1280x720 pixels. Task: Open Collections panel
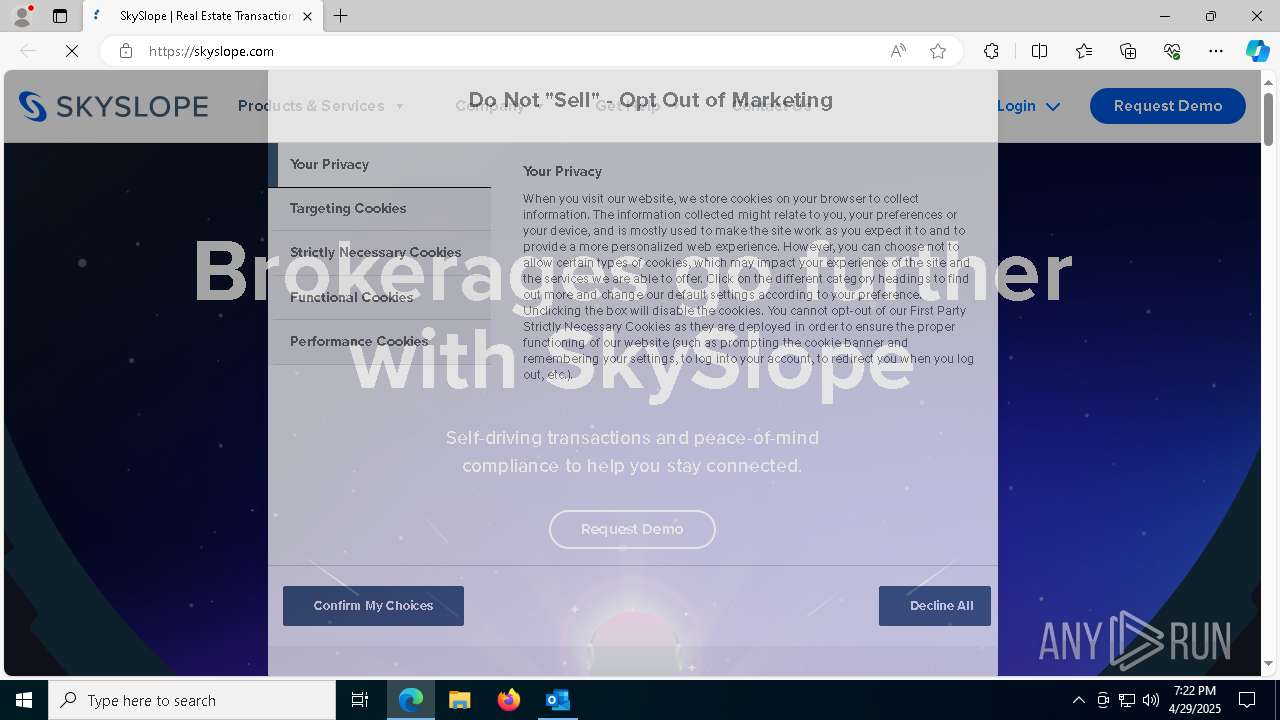coord(1128,51)
